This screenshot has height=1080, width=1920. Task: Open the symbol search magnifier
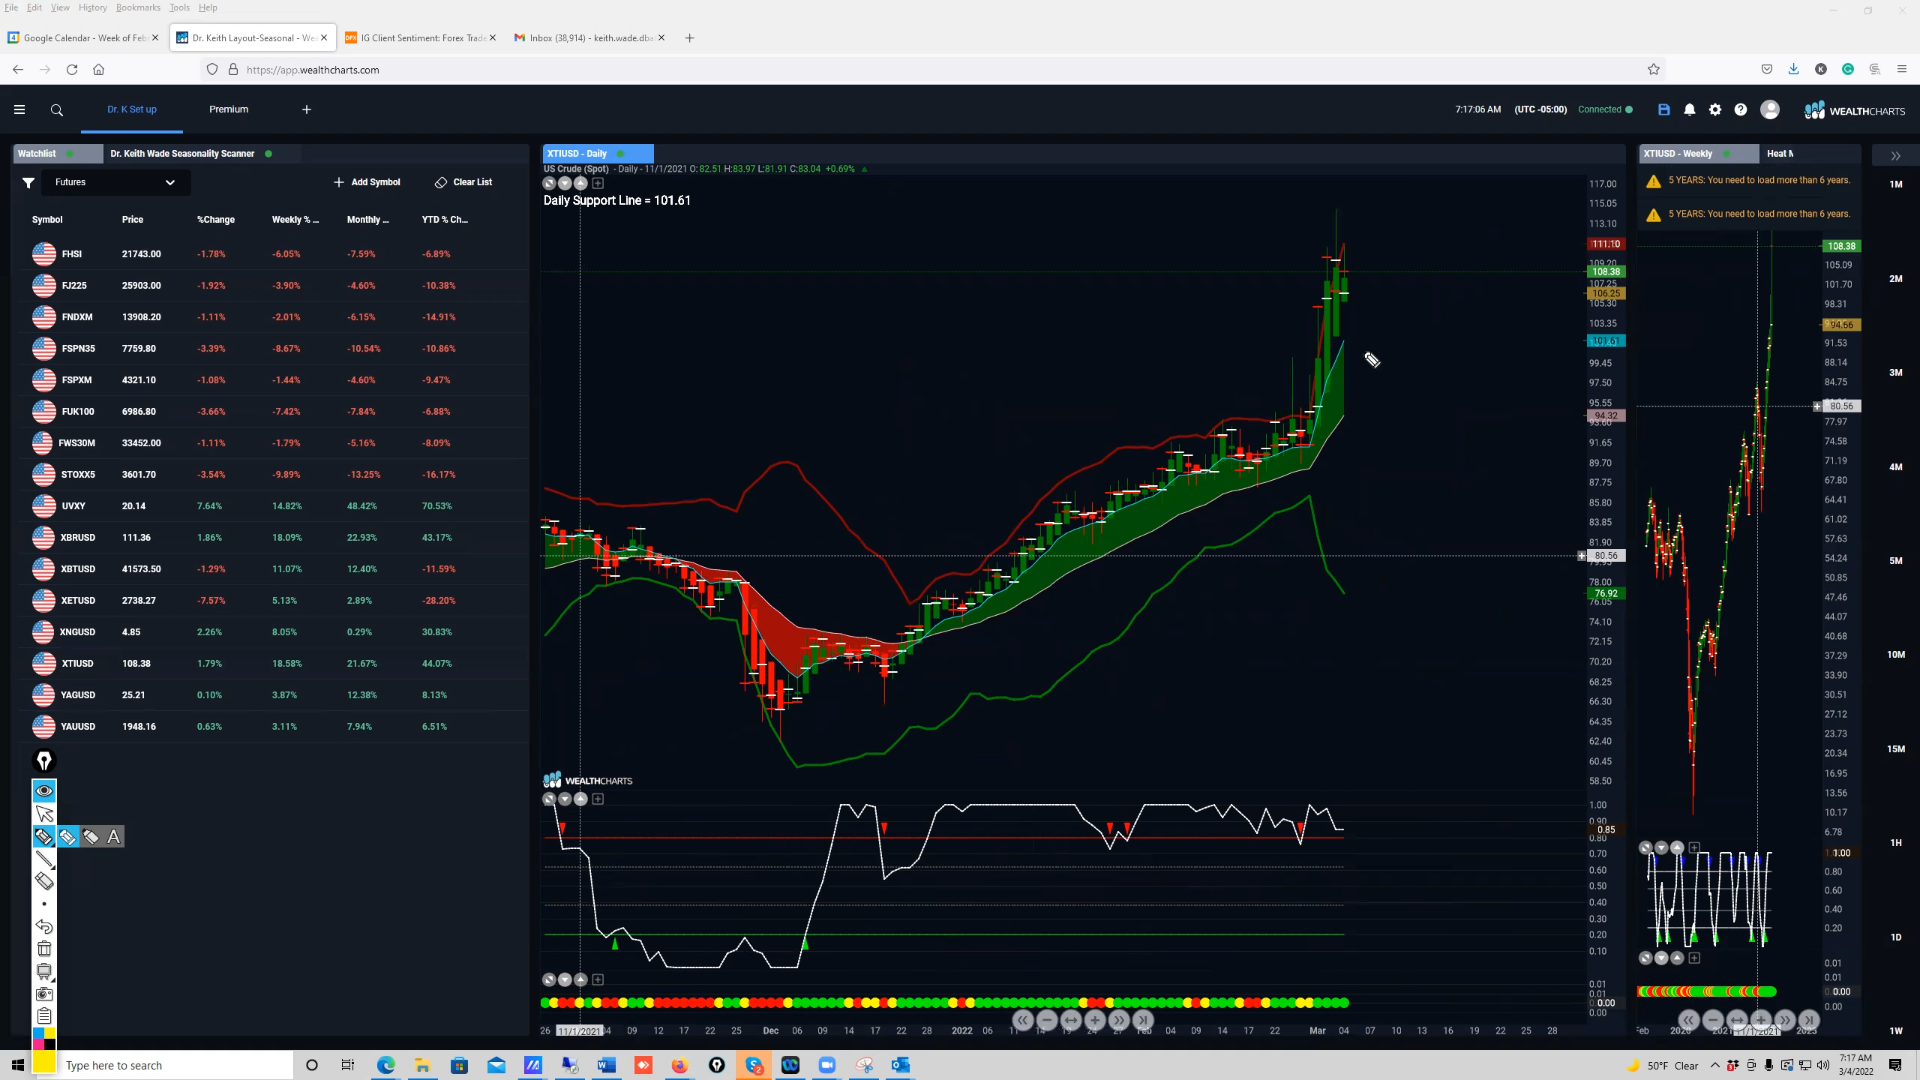coord(57,110)
